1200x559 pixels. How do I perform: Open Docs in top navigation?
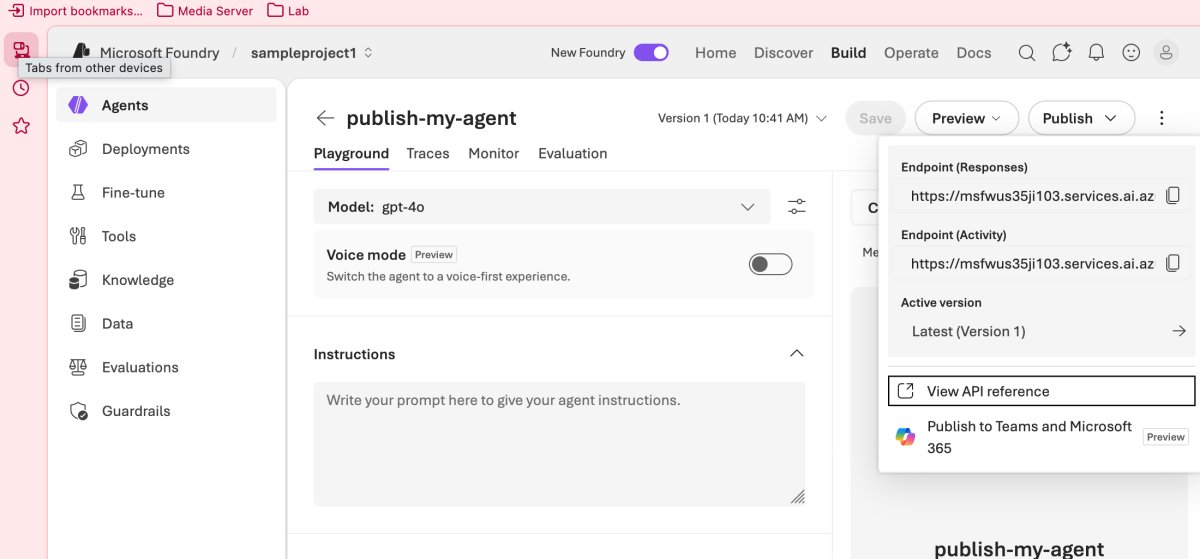click(974, 53)
